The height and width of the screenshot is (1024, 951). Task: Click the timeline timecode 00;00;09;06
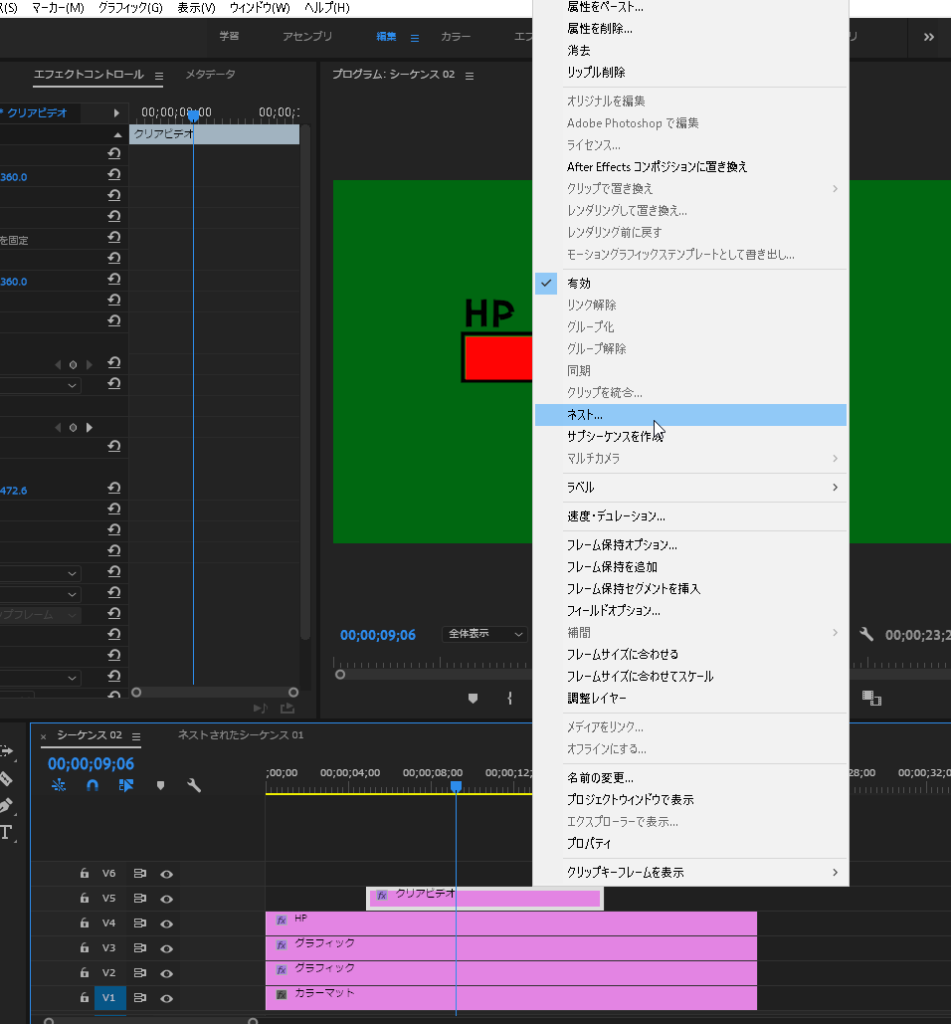[x=91, y=764]
